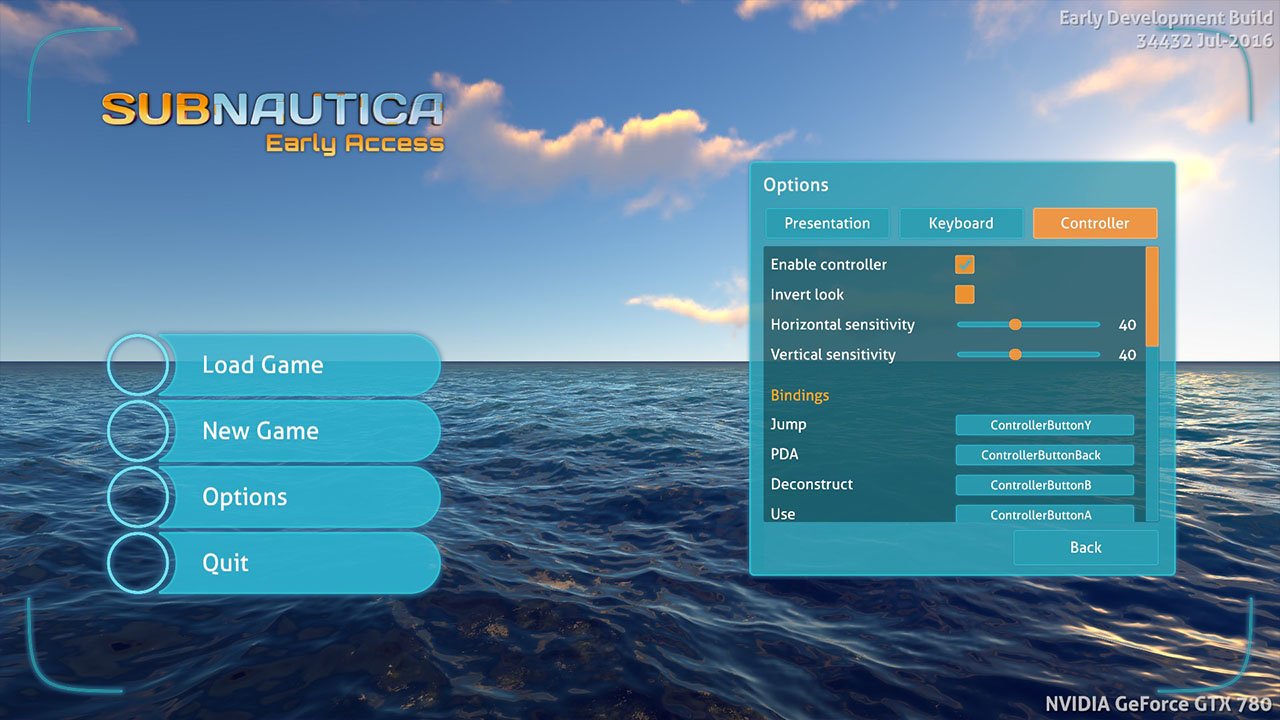Rebind Use from ControllerButtonA
The image size is (1280, 720).
[x=1044, y=514]
